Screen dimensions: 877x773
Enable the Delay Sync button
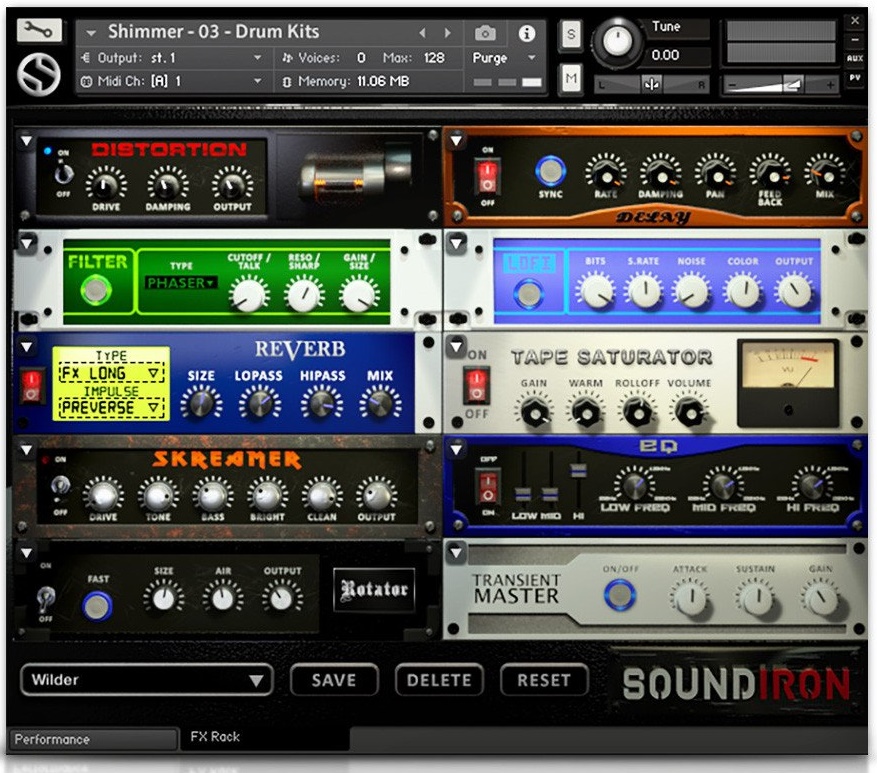550,171
